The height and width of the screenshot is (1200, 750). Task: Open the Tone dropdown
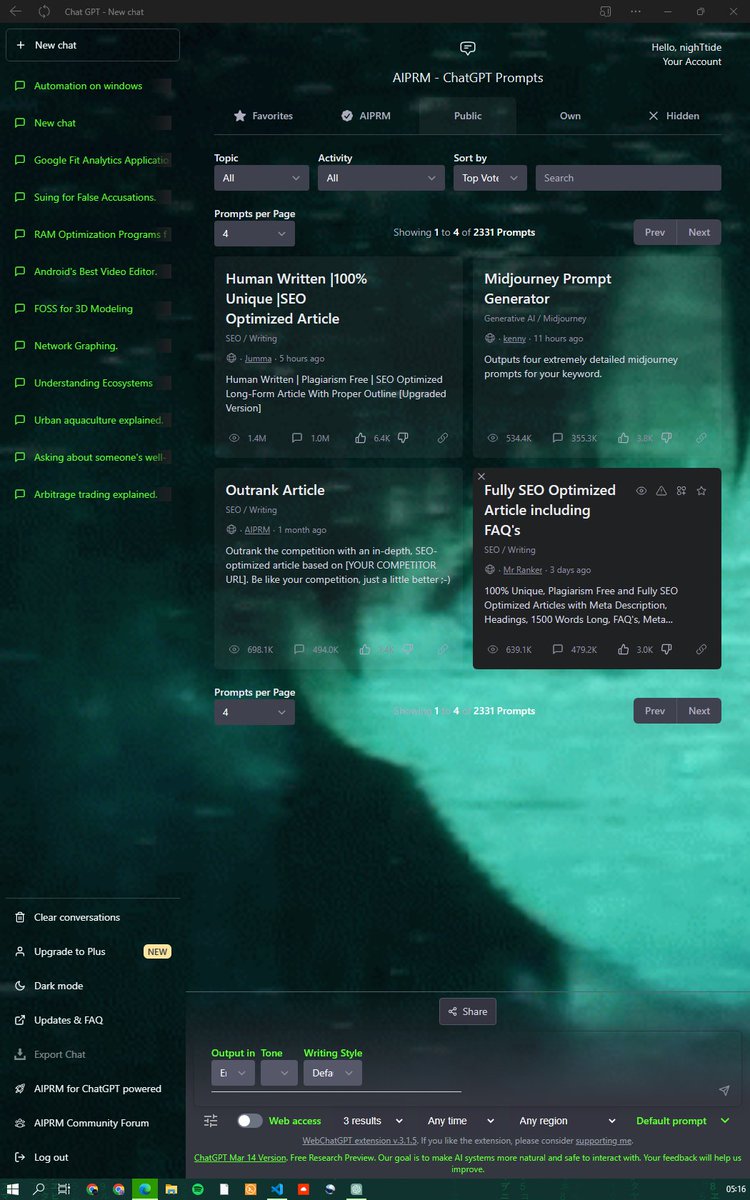click(280, 1073)
